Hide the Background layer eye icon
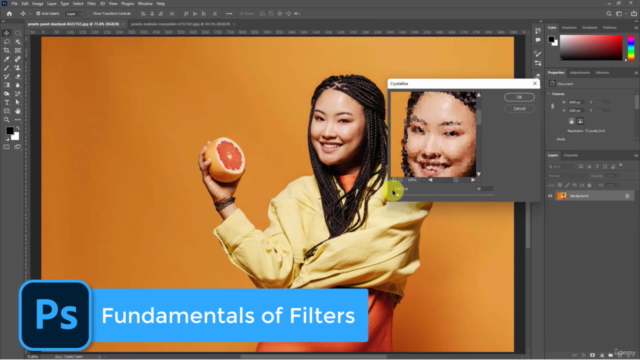Image resolution: width=640 pixels, height=360 pixels. (550, 196)
